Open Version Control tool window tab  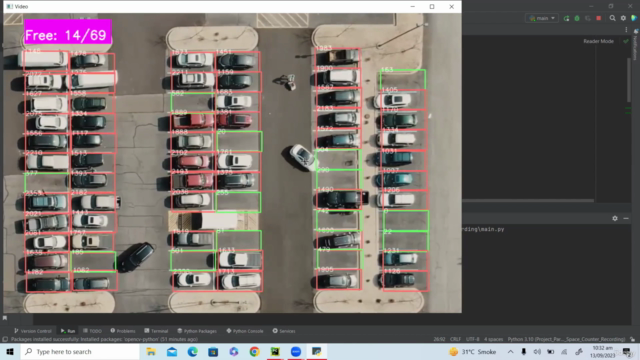(x=32, y=331)
